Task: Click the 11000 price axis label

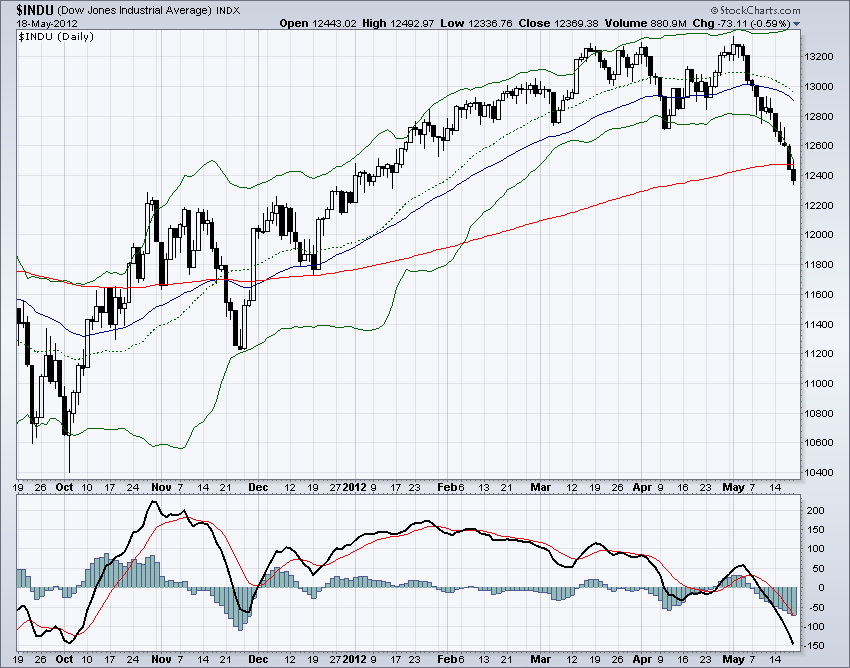Action: coord(818,383)
